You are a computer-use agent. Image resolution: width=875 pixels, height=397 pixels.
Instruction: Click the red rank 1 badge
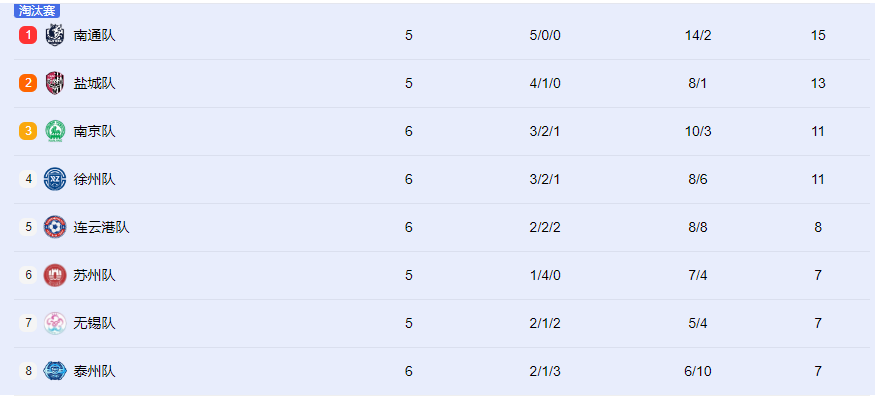tap(28, 35)
